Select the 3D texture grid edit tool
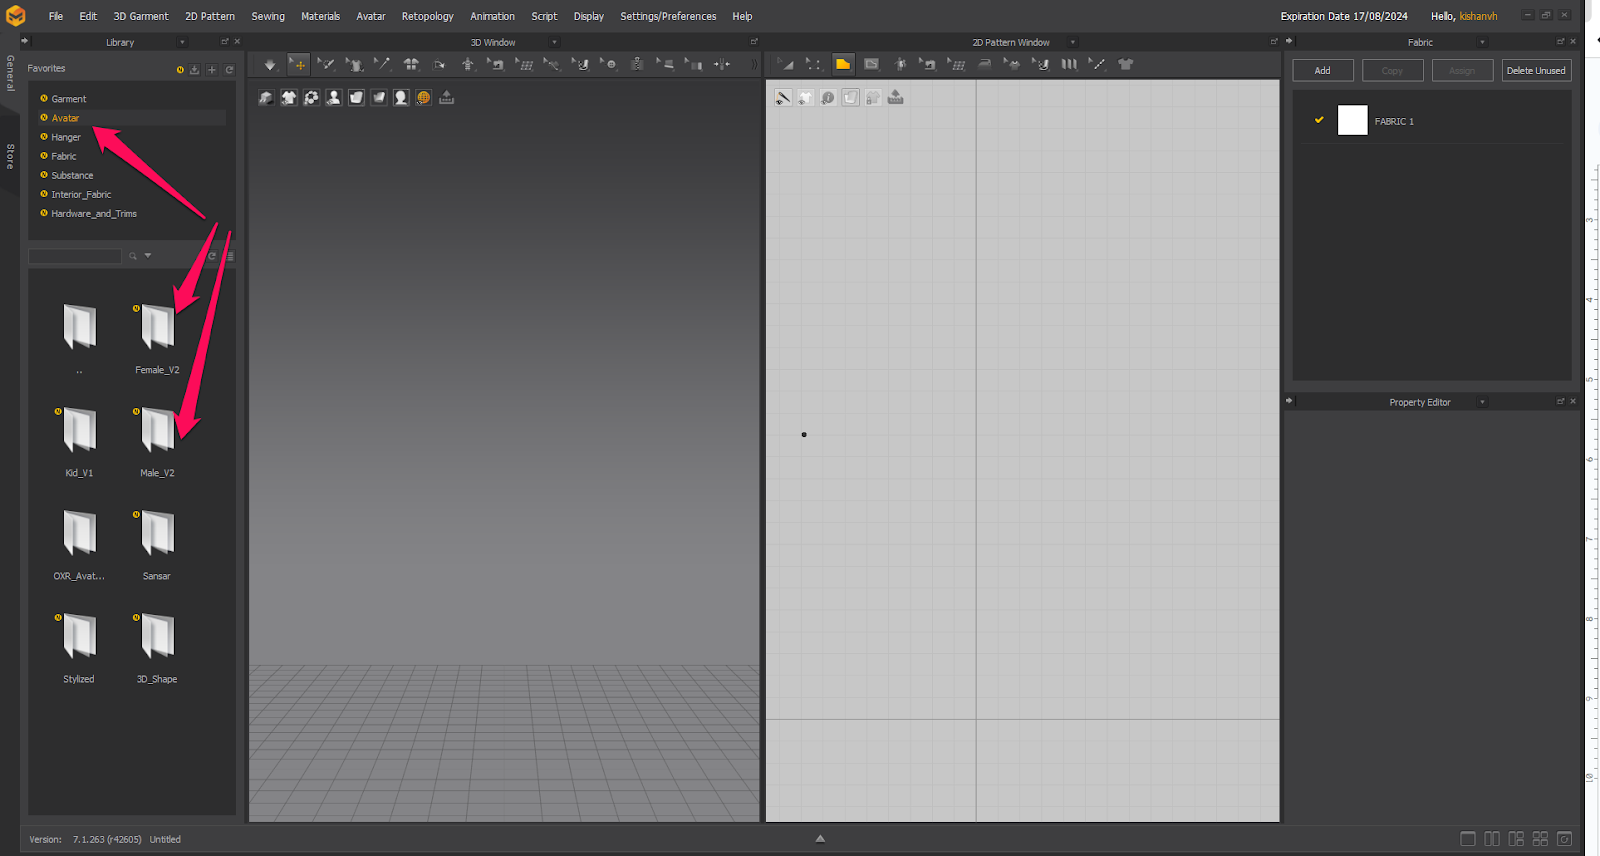The width and height of the screenshot is (1600, 856). (x=524, y=65)
